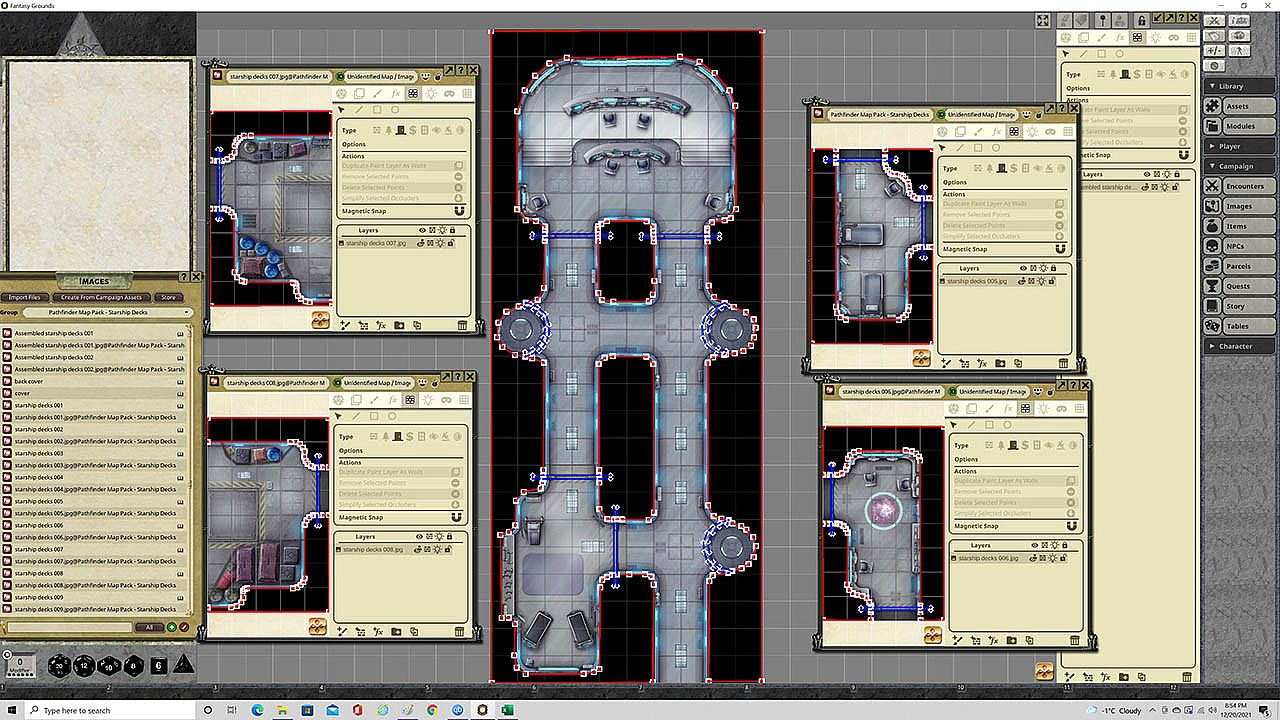Expand the Character sidebar section
The image size is (1280, 720).
coord(1235,346)
